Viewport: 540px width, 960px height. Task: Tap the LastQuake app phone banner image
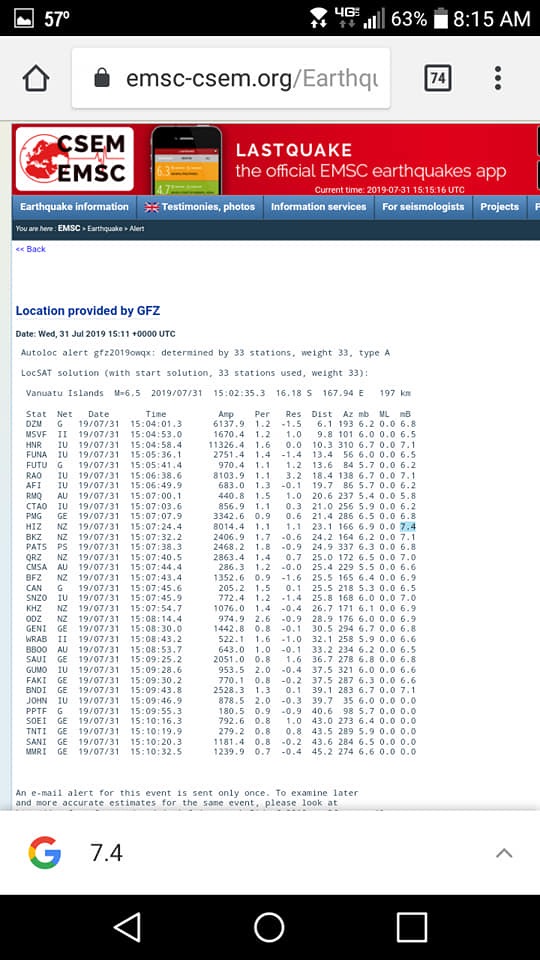(x=187, y=160)
